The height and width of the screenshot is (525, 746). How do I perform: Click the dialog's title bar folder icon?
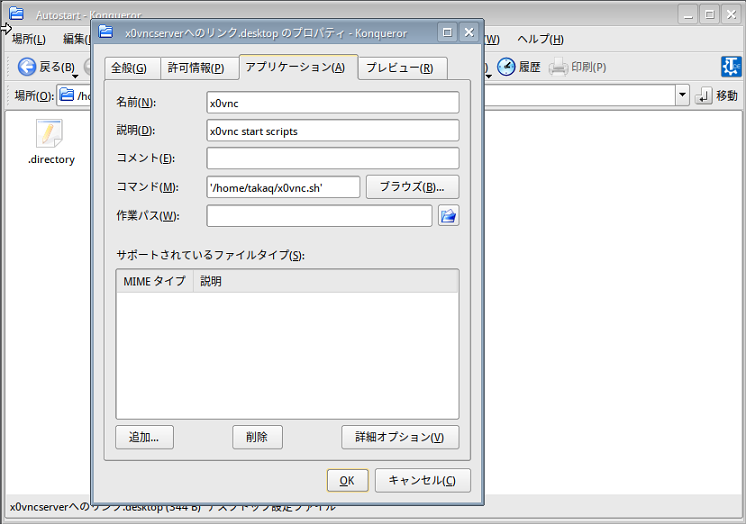[106, 32]
